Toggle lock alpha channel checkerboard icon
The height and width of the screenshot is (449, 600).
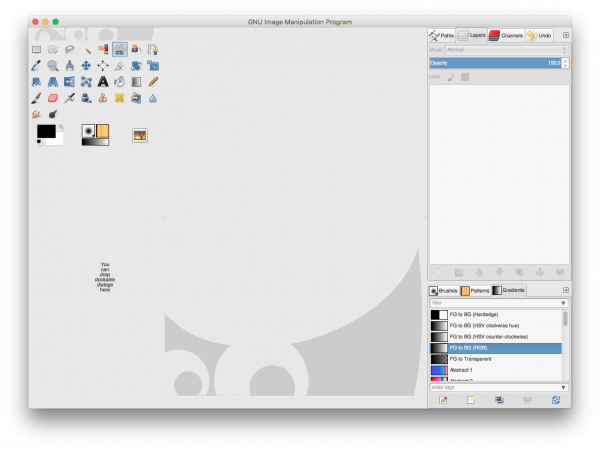coord(465,77)
